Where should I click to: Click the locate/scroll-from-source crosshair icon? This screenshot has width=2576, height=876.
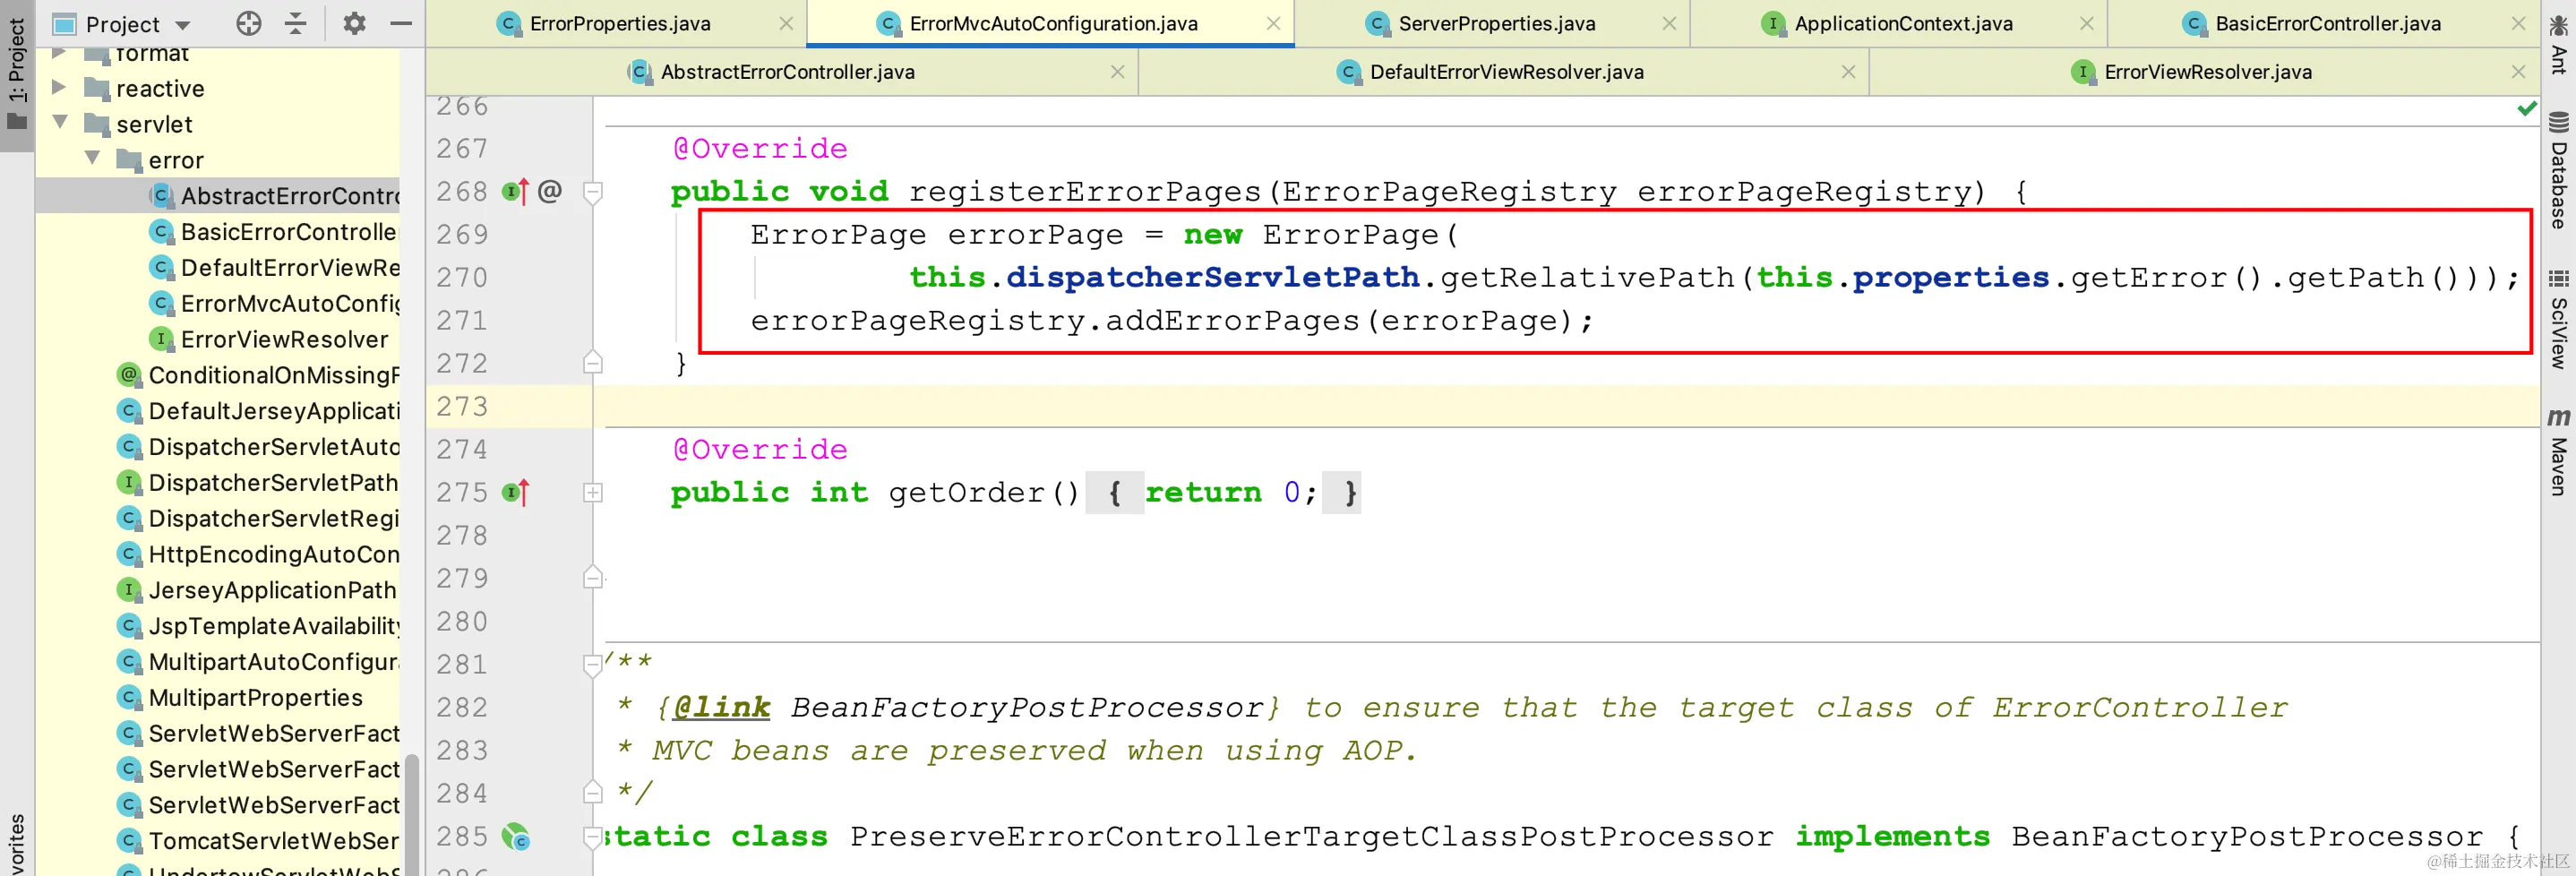tap(248, 23)
